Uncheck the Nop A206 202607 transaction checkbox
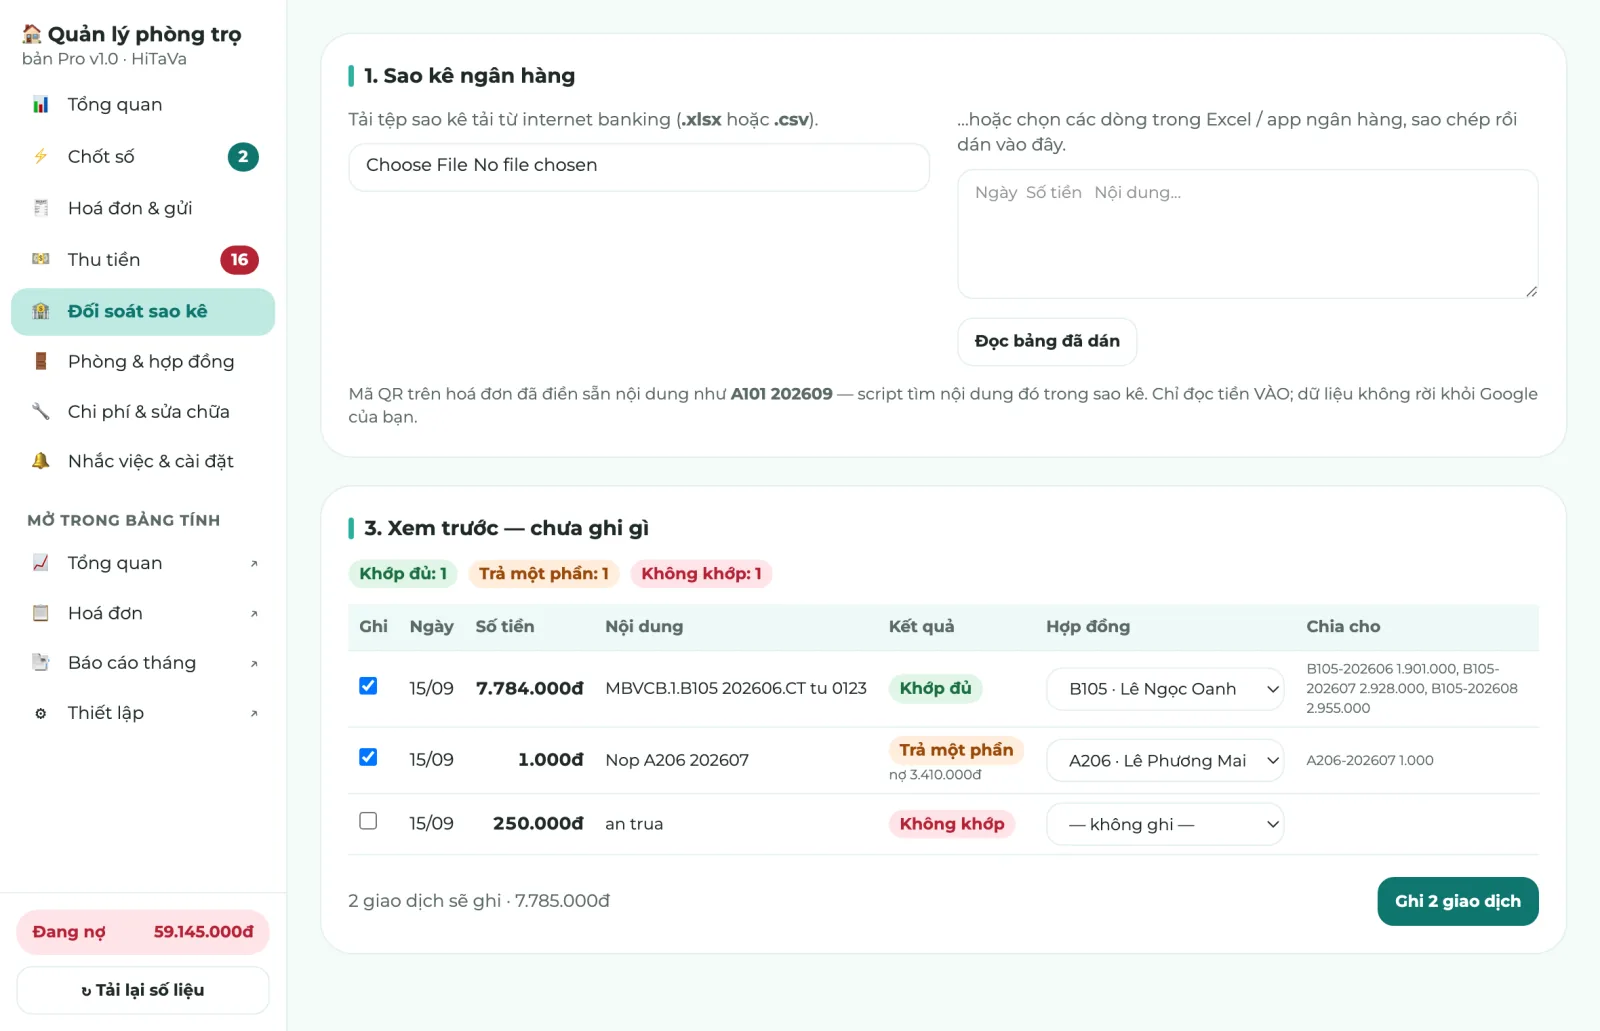Viewport: 1600px width, 1031px height. (x=368, y=757)
